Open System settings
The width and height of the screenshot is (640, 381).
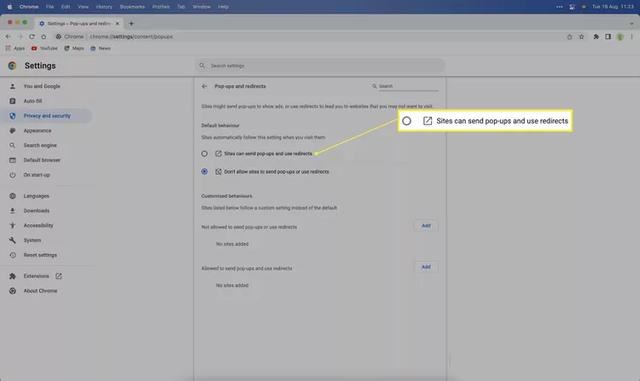coord(32,240)
